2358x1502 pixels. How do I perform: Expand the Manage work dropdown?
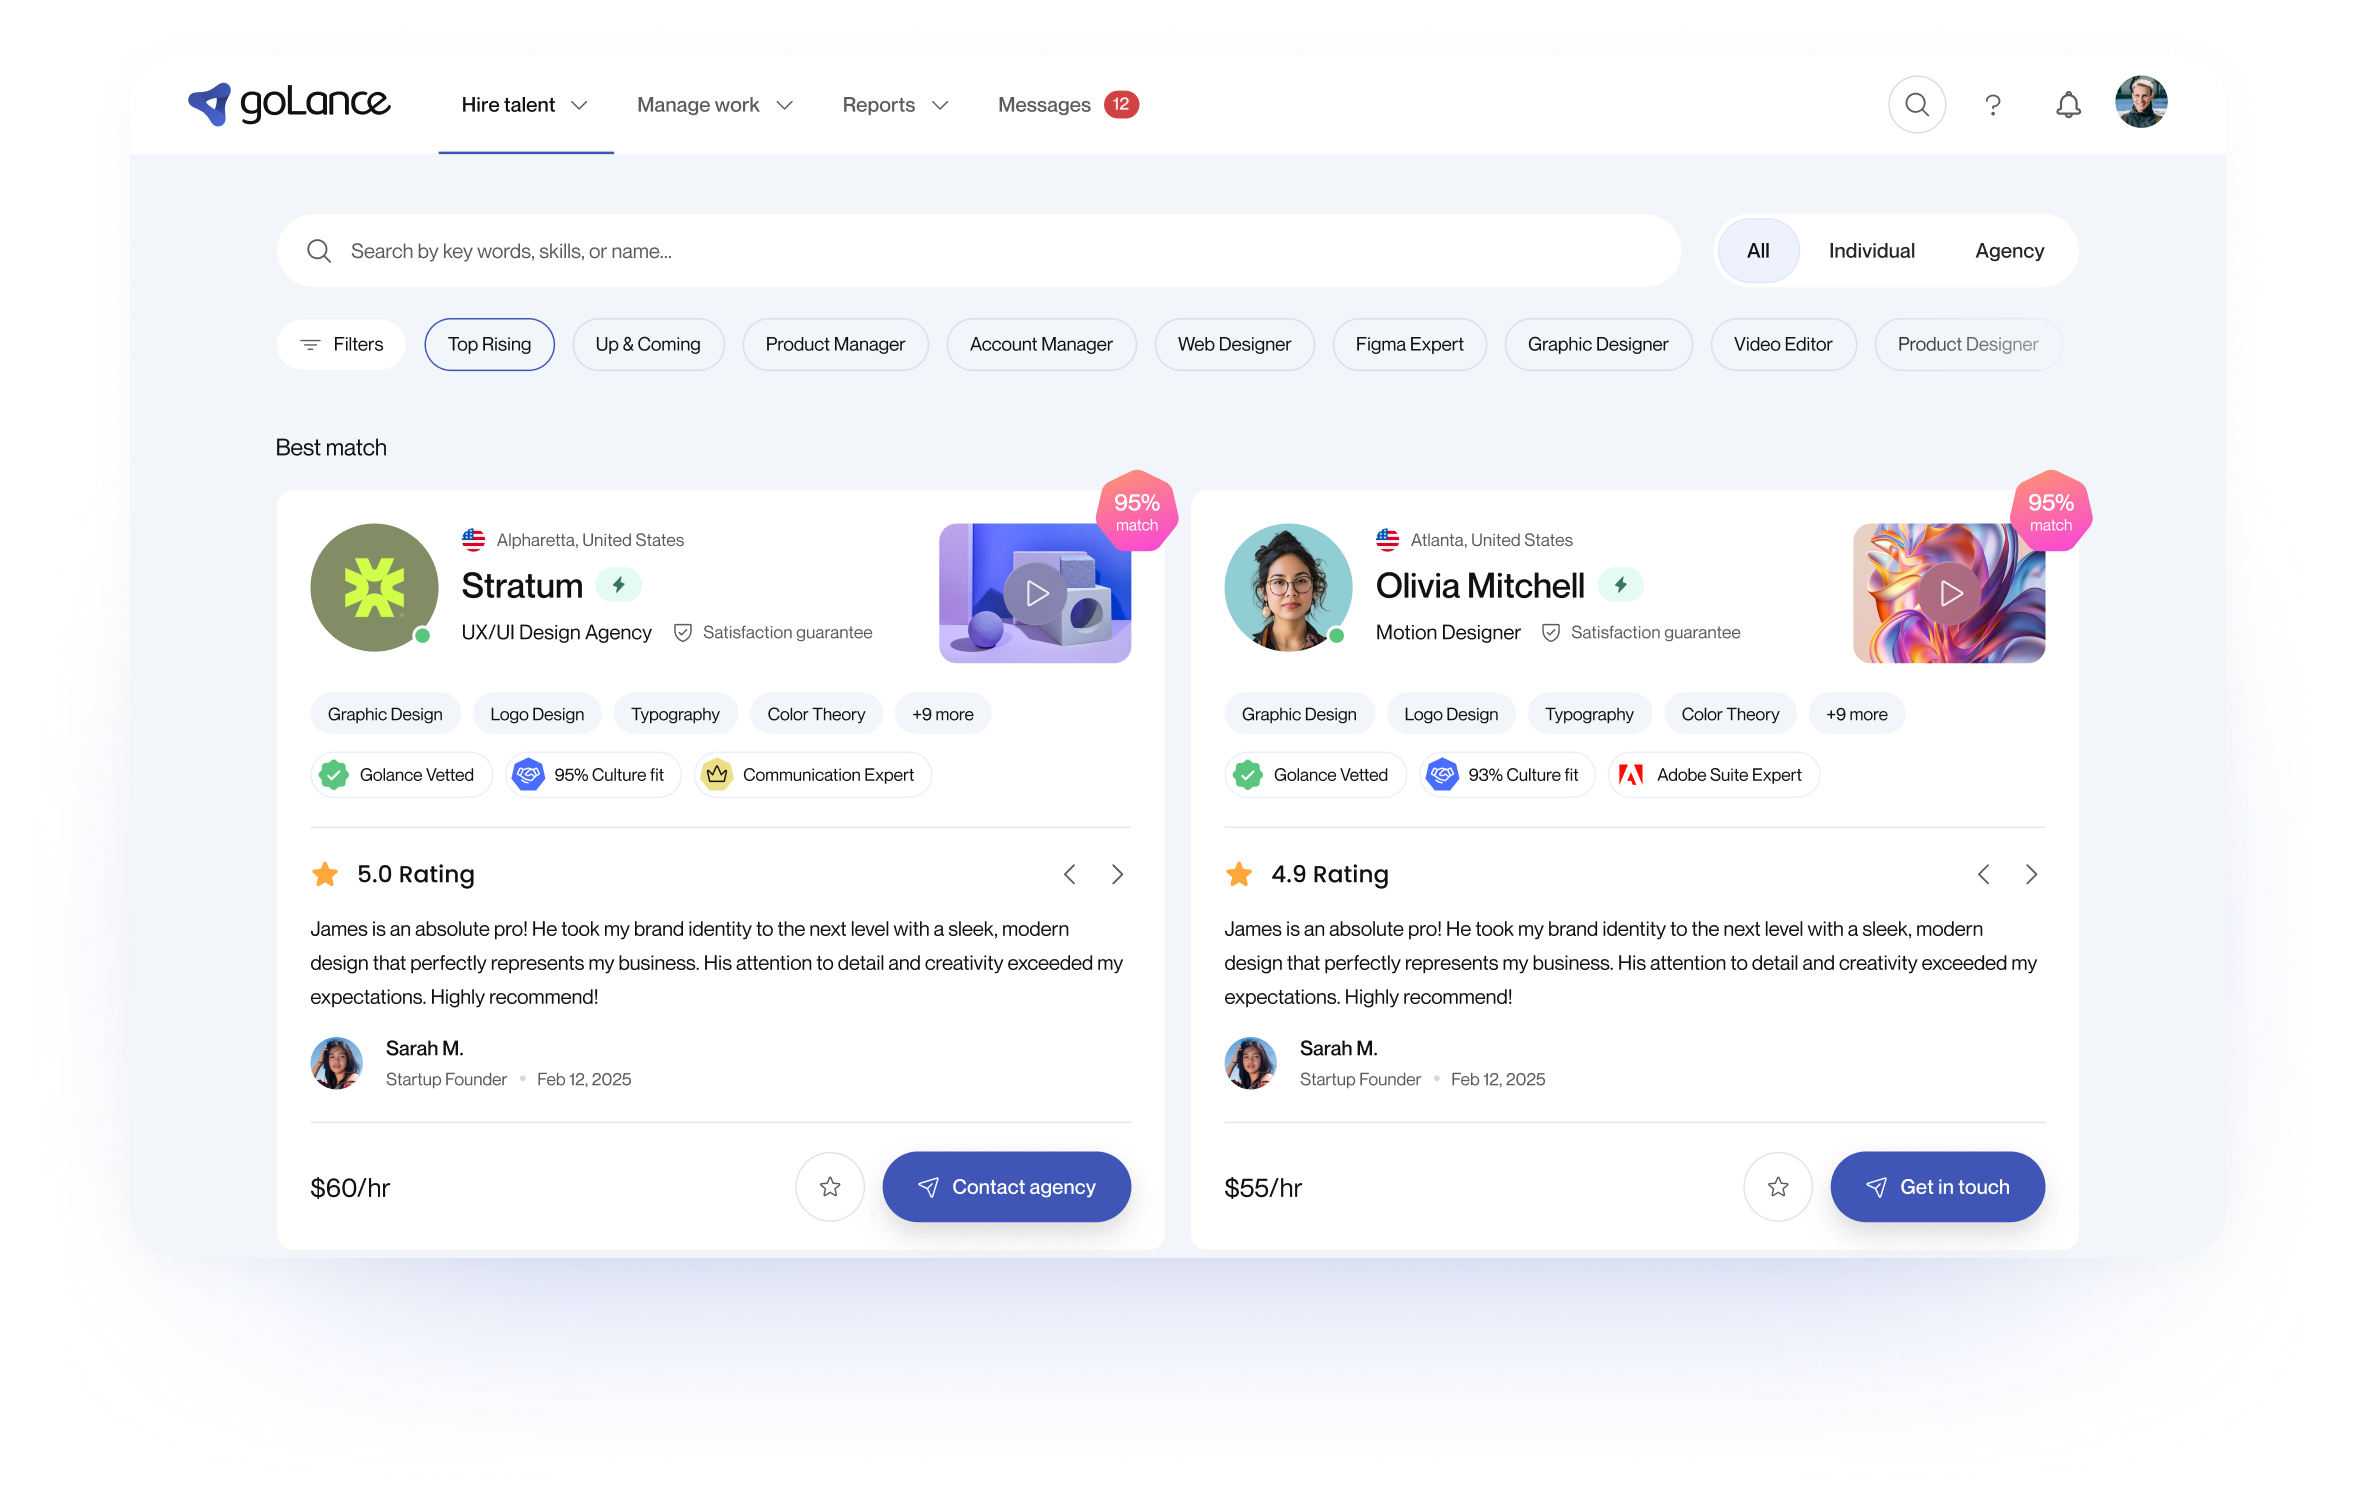pyautogui.click(x=714, y=105)
